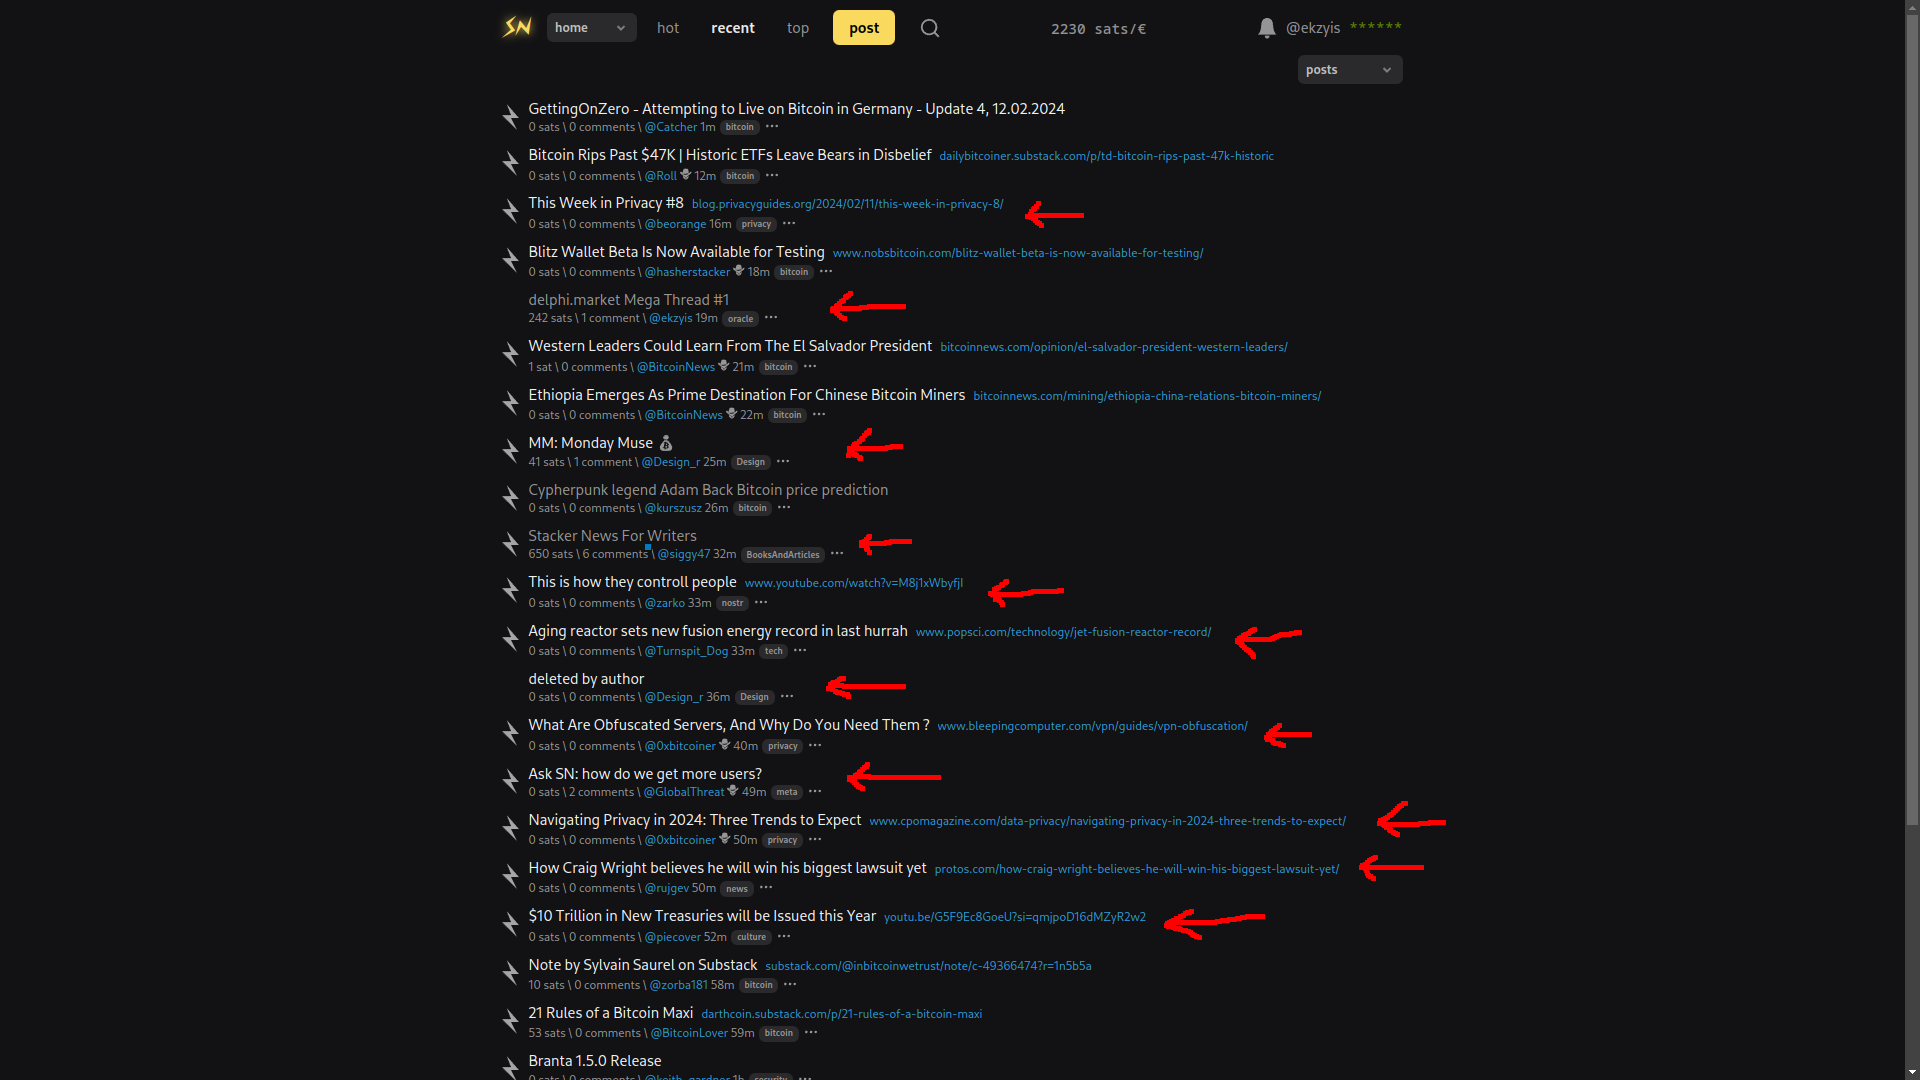Open three-dot menu for This Week in Privacy

point(789,224)
